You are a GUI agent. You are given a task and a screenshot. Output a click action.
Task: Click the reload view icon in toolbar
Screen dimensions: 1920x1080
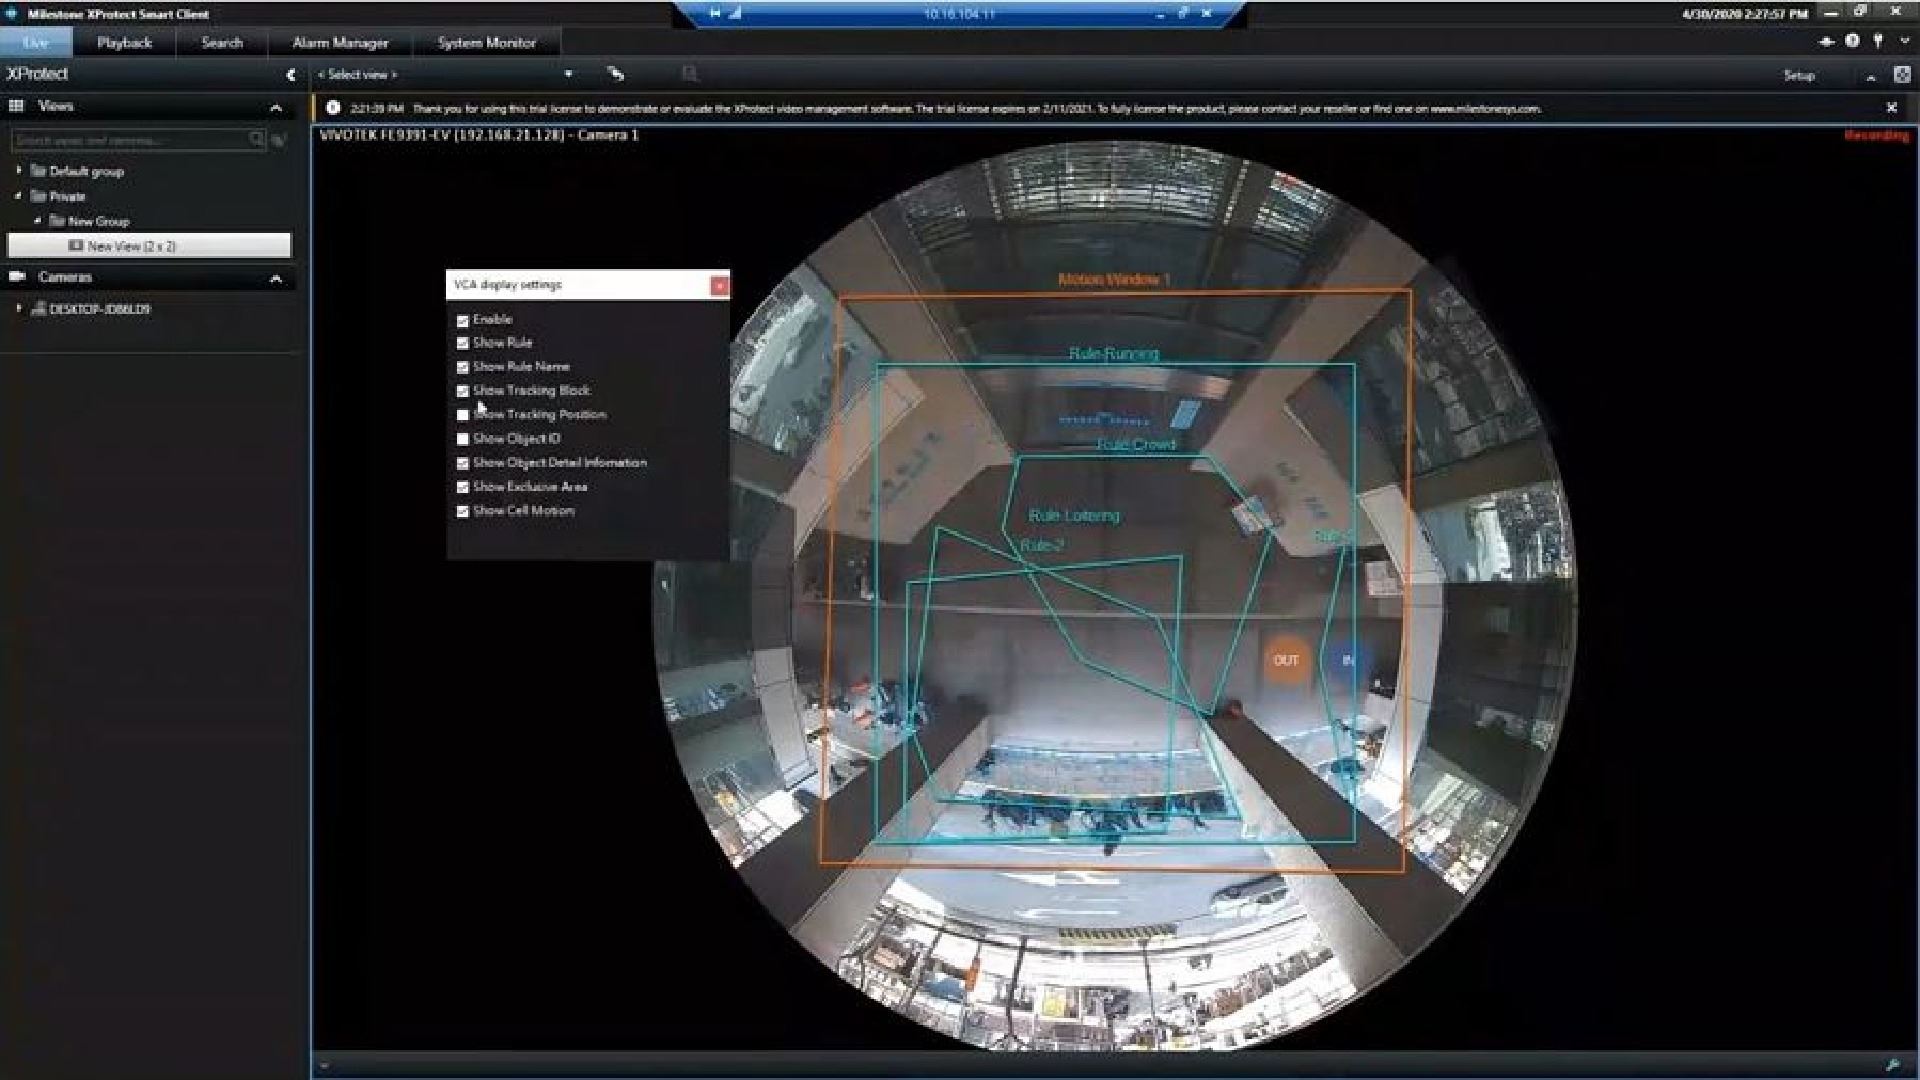(x=615, y=74)
